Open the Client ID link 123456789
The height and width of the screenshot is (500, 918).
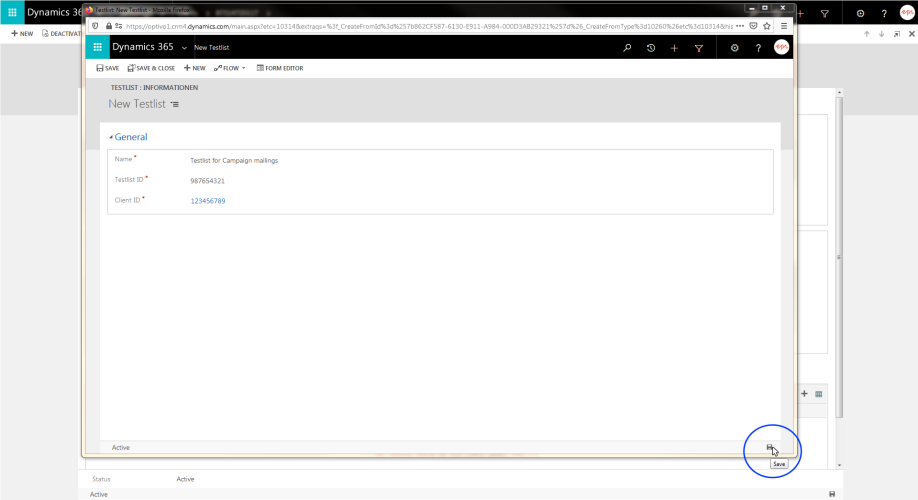click(x=208, y=201)
